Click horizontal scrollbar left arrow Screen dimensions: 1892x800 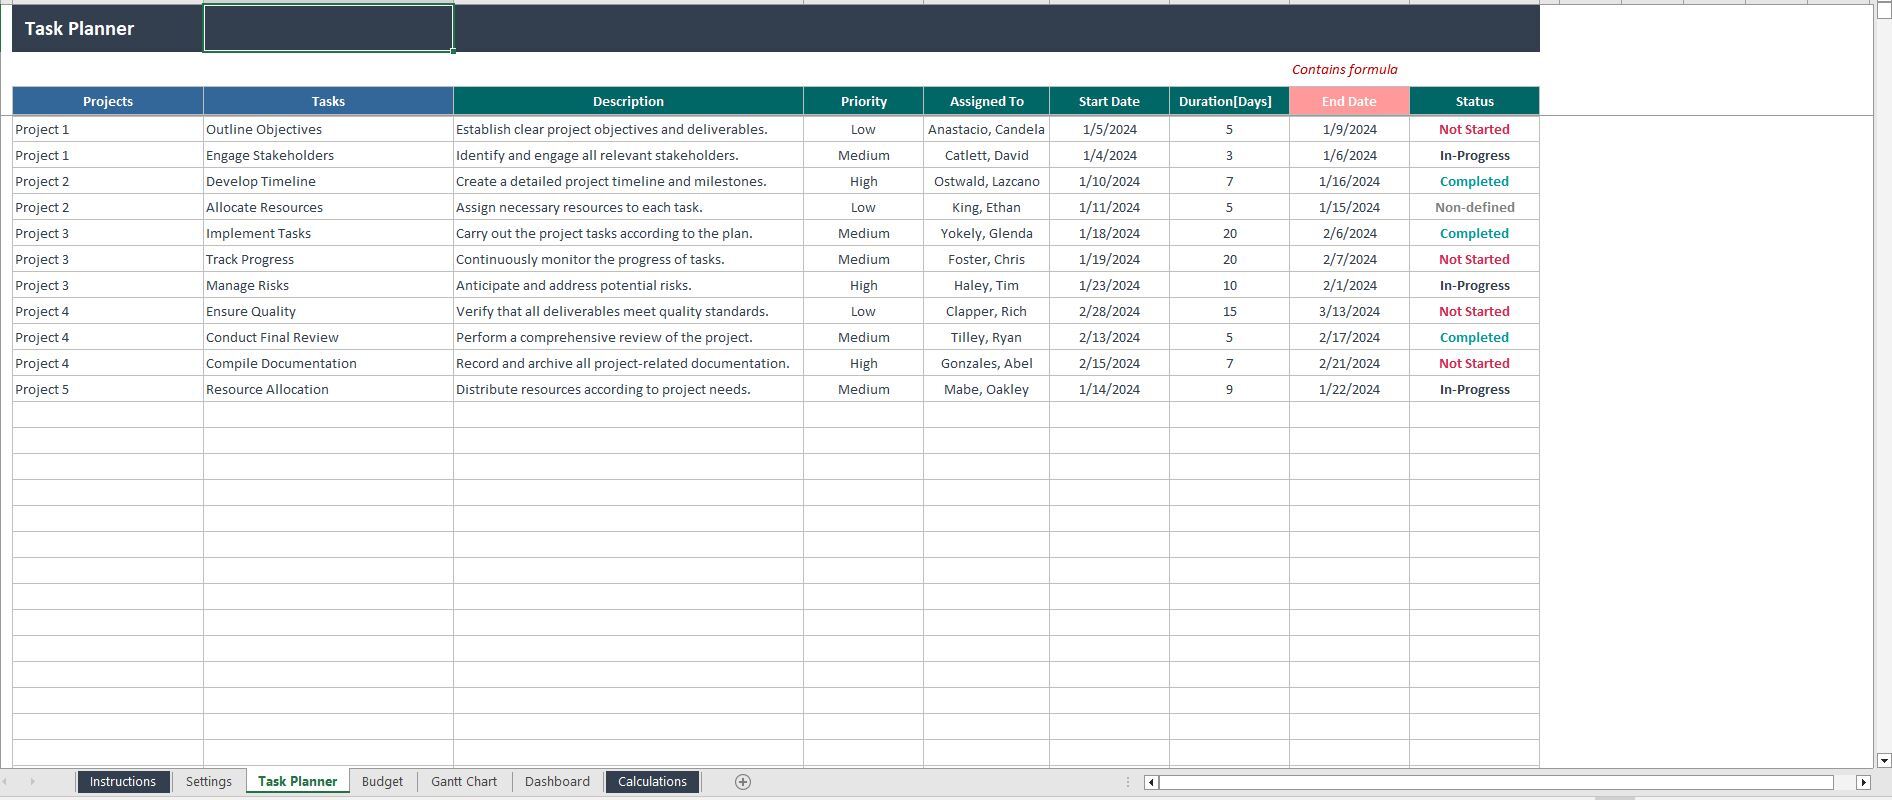1151,782
